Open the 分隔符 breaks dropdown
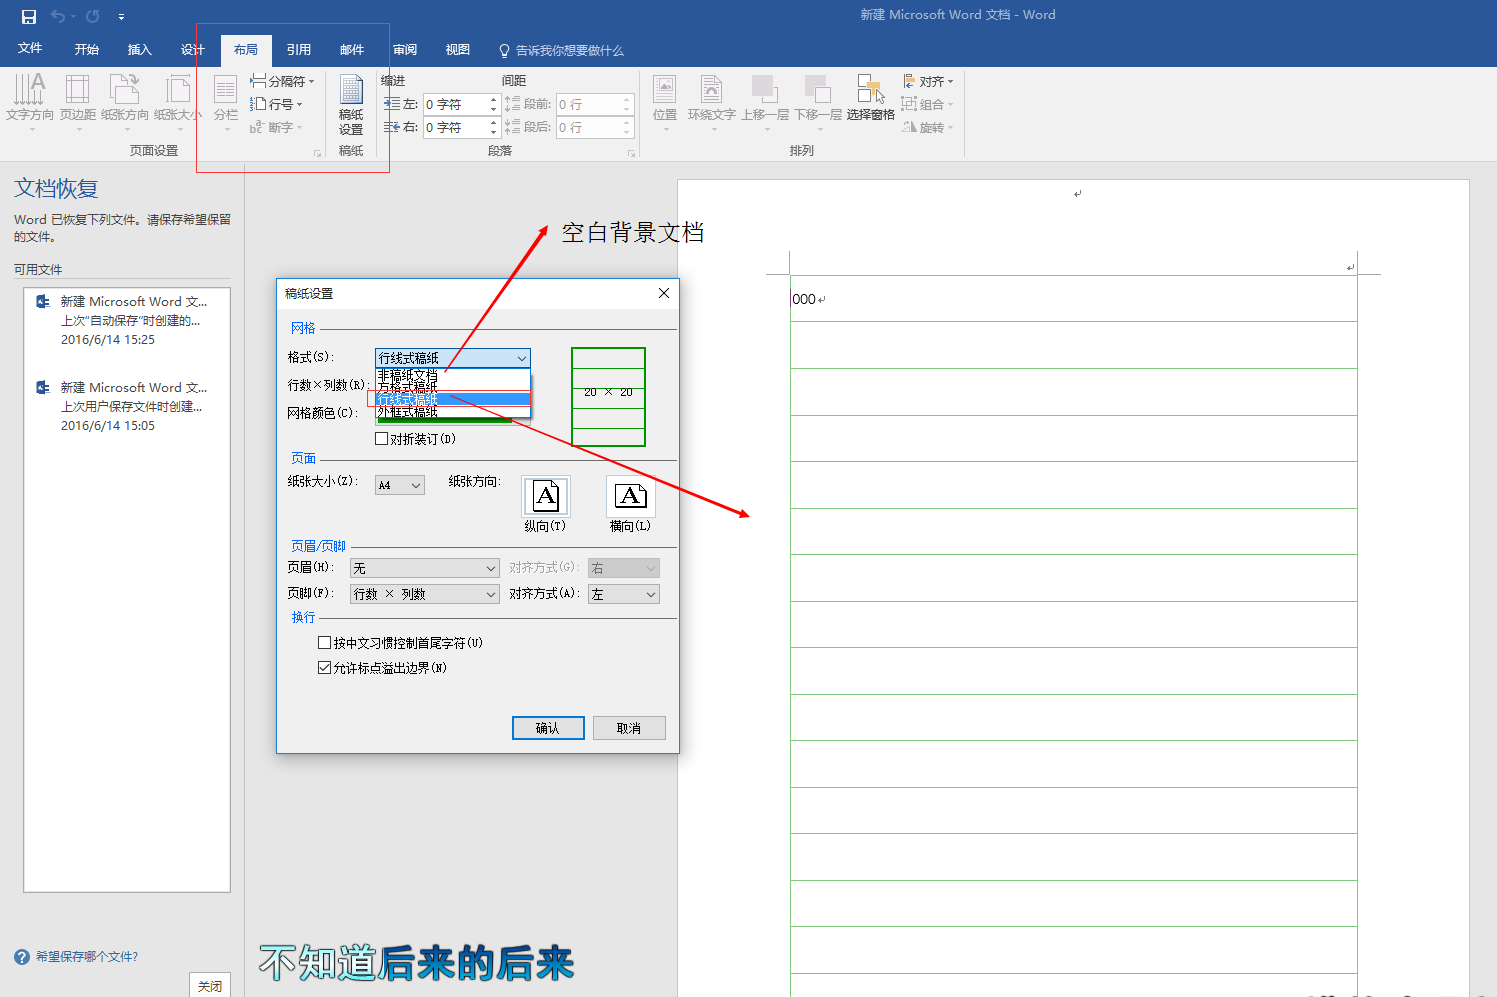The height and width of the screenshot is (997, 1497). pyautogui.click(x=282, y=81)
